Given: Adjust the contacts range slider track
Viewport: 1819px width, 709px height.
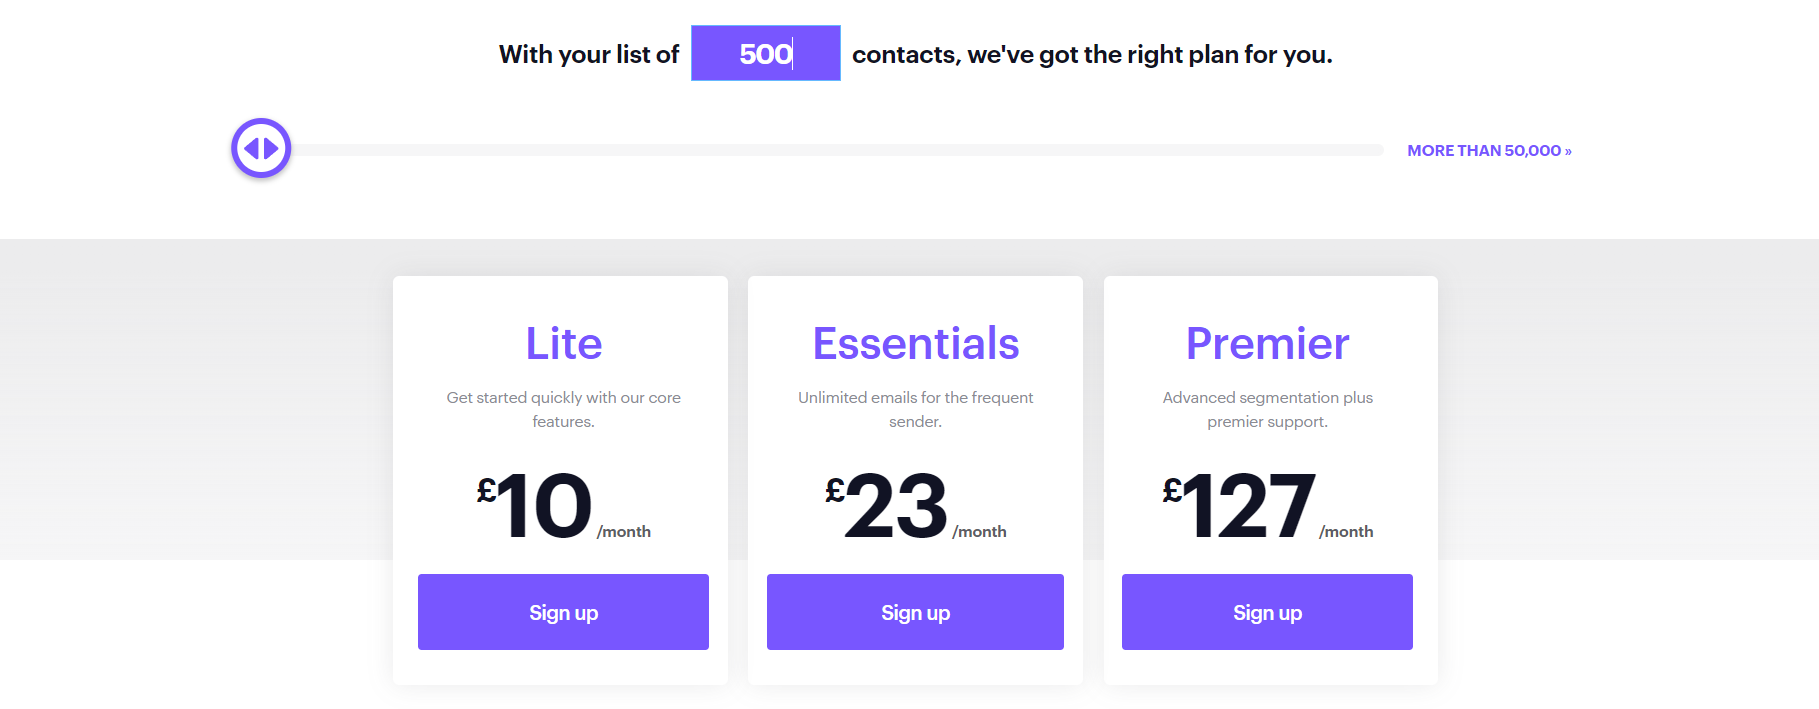Looking at the screenshot, I should 840,148.
